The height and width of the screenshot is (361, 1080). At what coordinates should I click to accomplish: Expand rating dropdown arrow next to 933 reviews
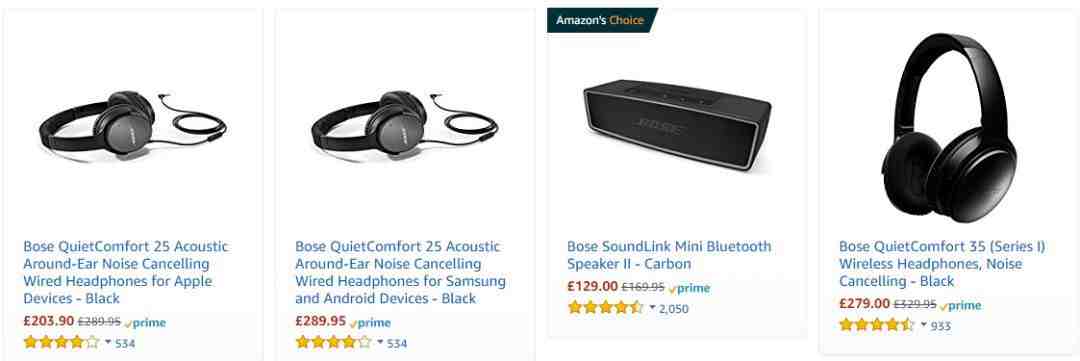point(924,324)
